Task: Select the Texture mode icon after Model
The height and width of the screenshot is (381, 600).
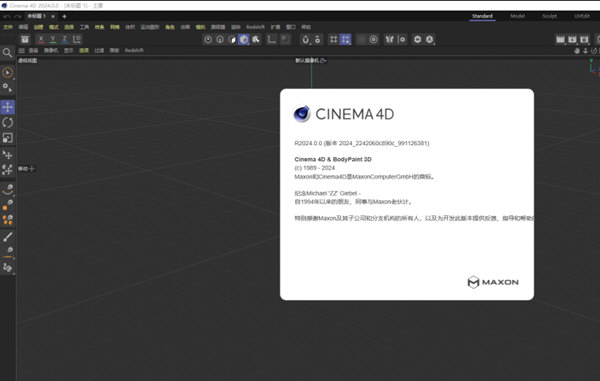Action: point(256,39)
